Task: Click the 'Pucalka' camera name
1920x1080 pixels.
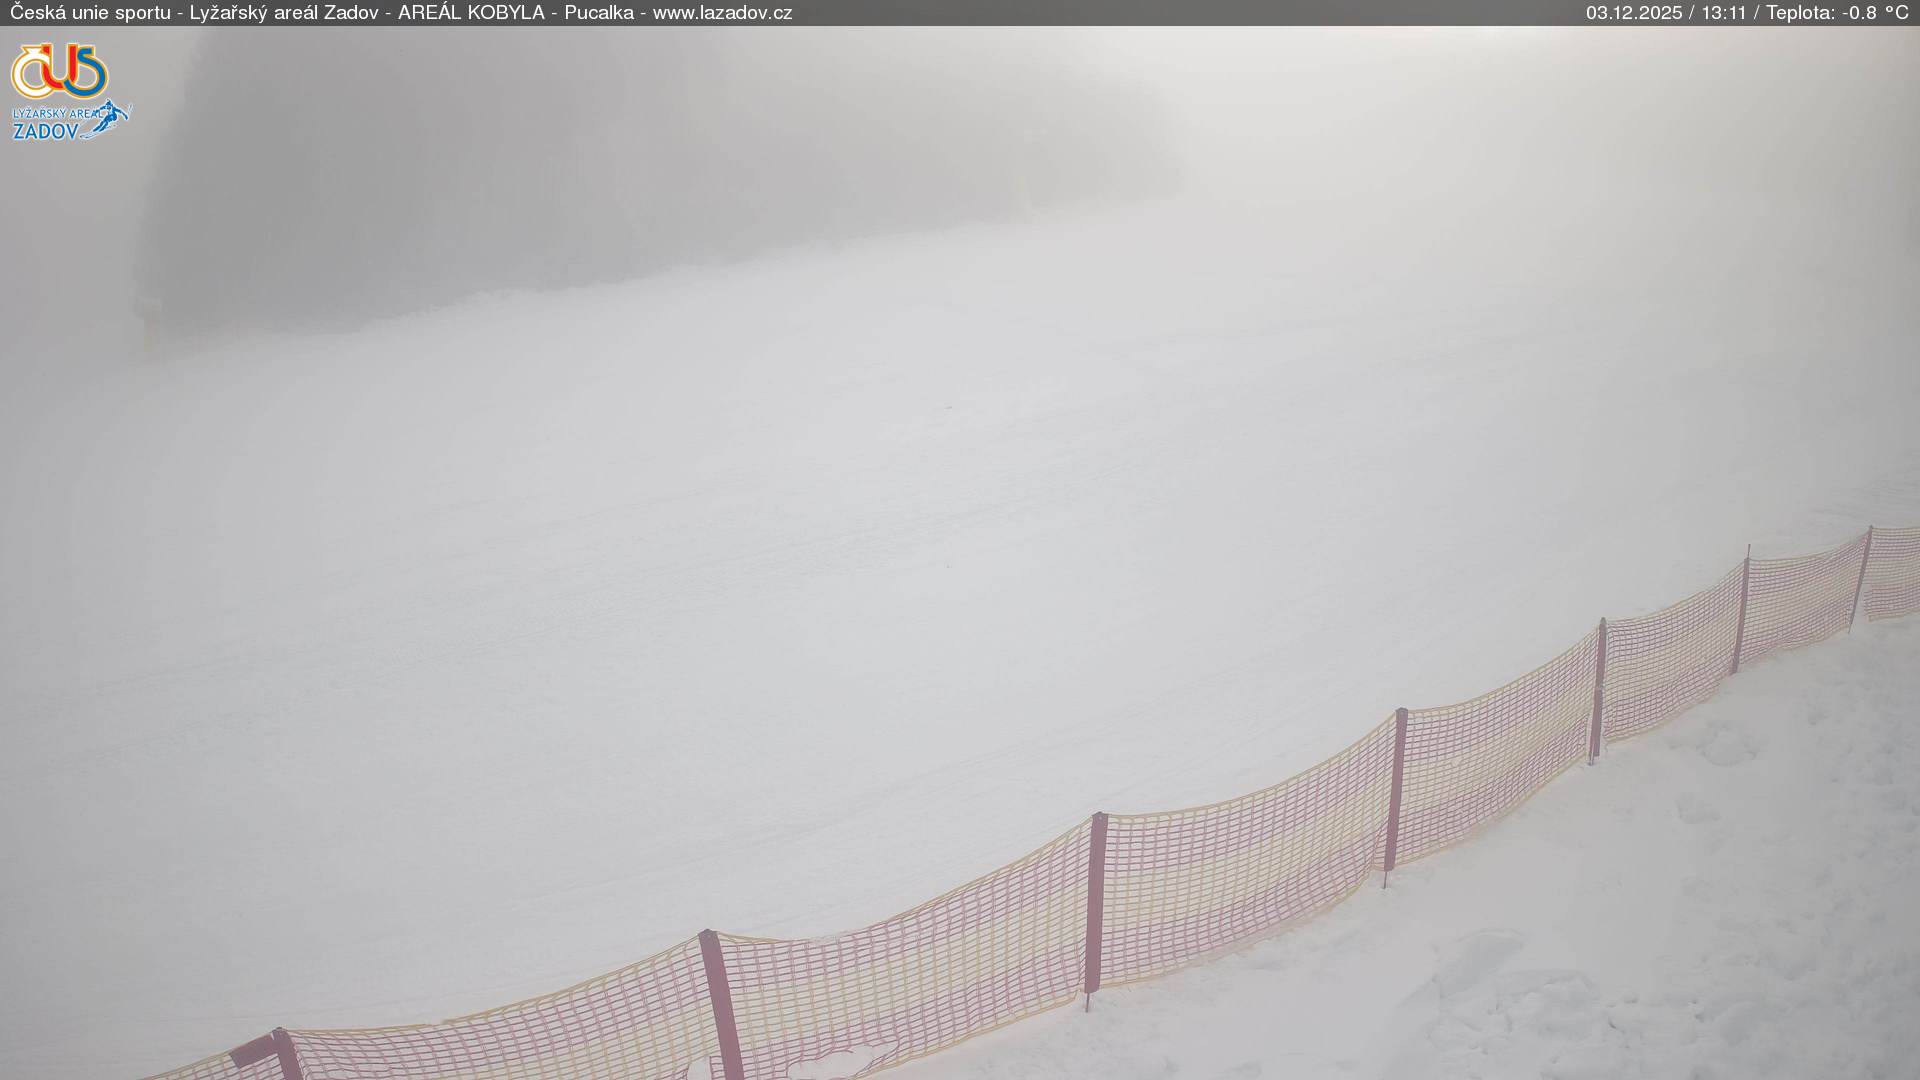Action: point(598,13)
